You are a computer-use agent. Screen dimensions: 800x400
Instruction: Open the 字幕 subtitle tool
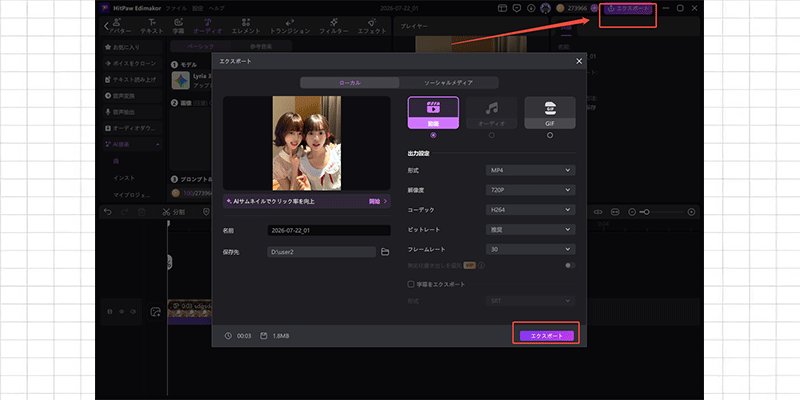178,27
